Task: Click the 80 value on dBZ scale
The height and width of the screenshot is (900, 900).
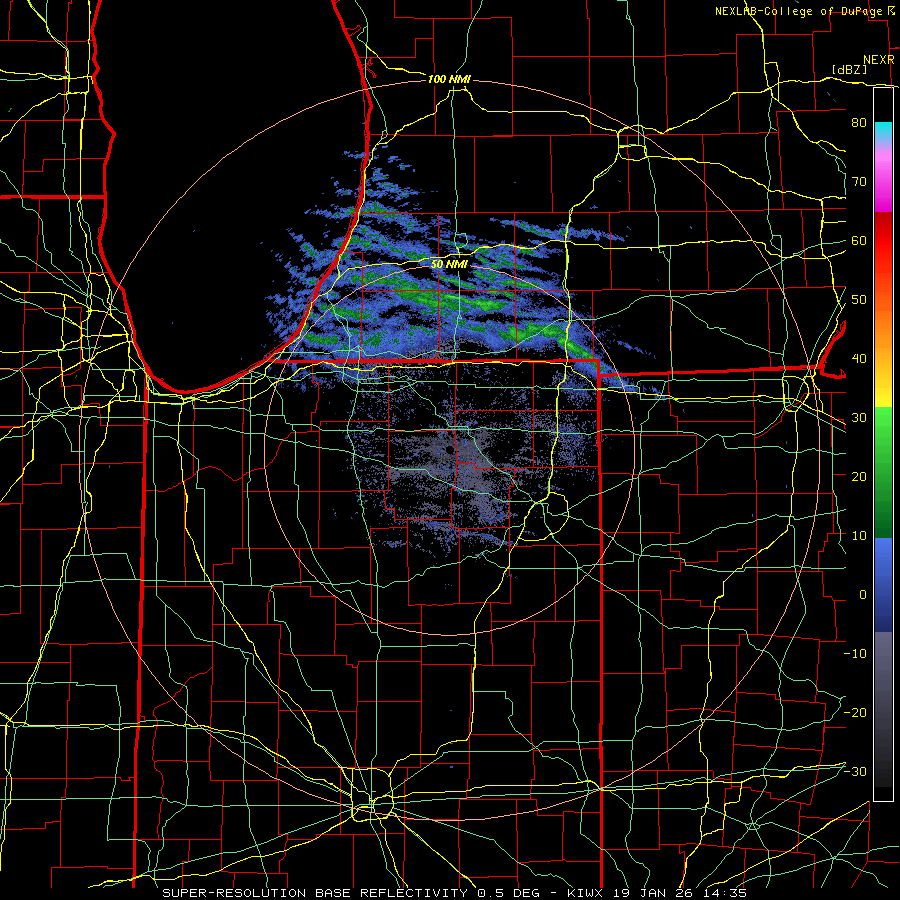Action: pyautogui.click(x=859, y=123)
